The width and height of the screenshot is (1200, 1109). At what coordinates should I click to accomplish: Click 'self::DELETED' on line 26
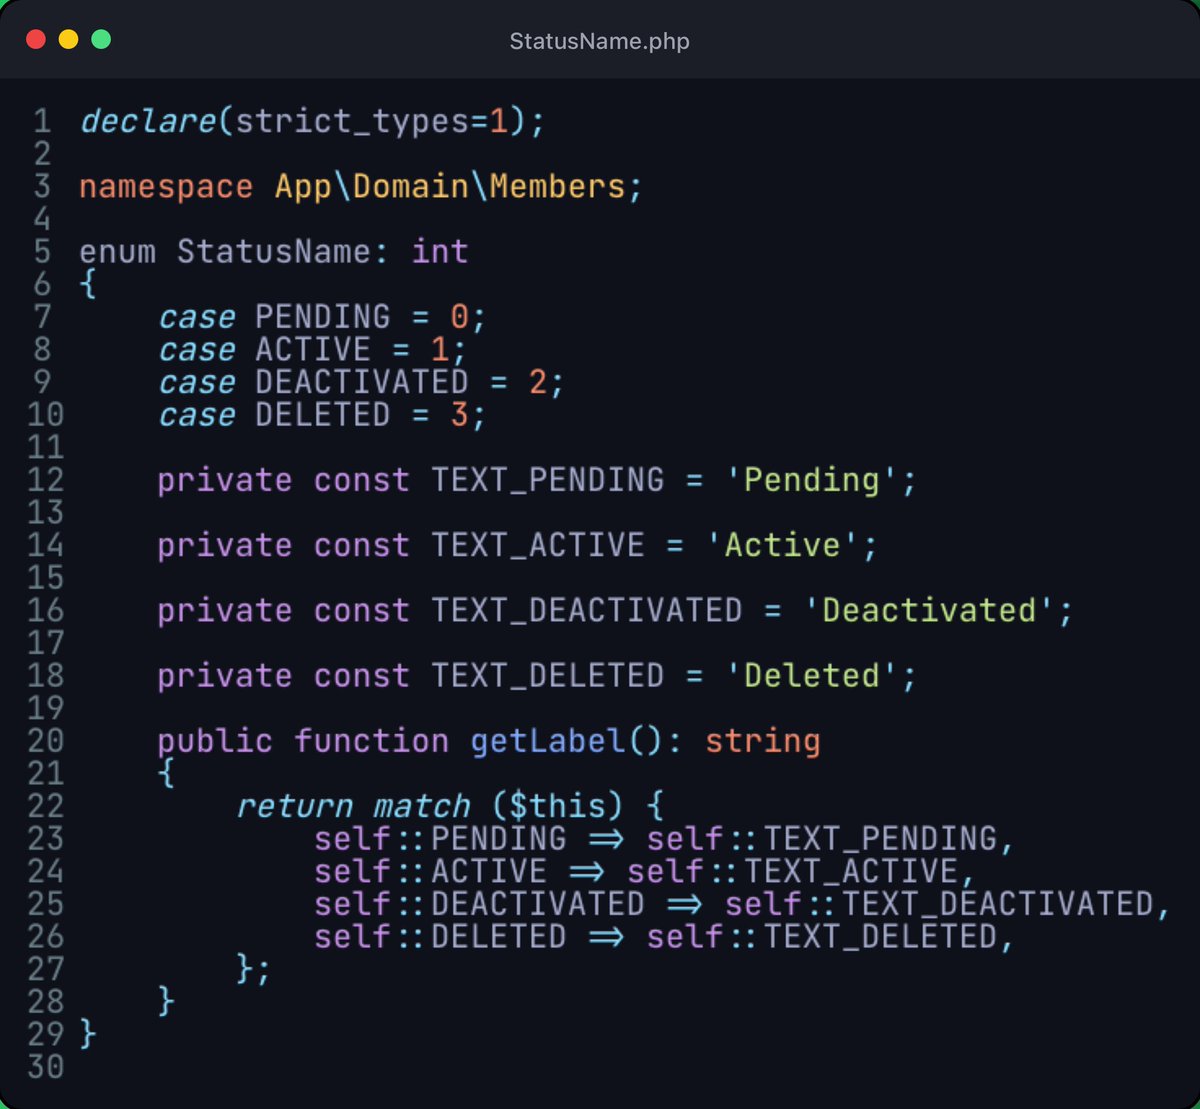click(x=440, y=937)
